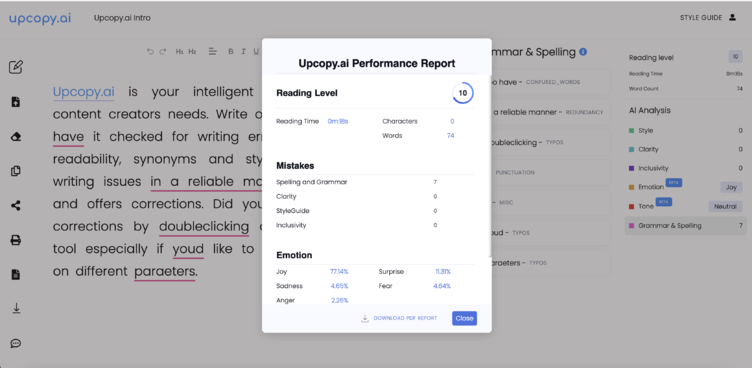The height and width of the screenshot is (368, 752).
Task: Click the upload file icon in left sidebar
Action: [16, 102]
